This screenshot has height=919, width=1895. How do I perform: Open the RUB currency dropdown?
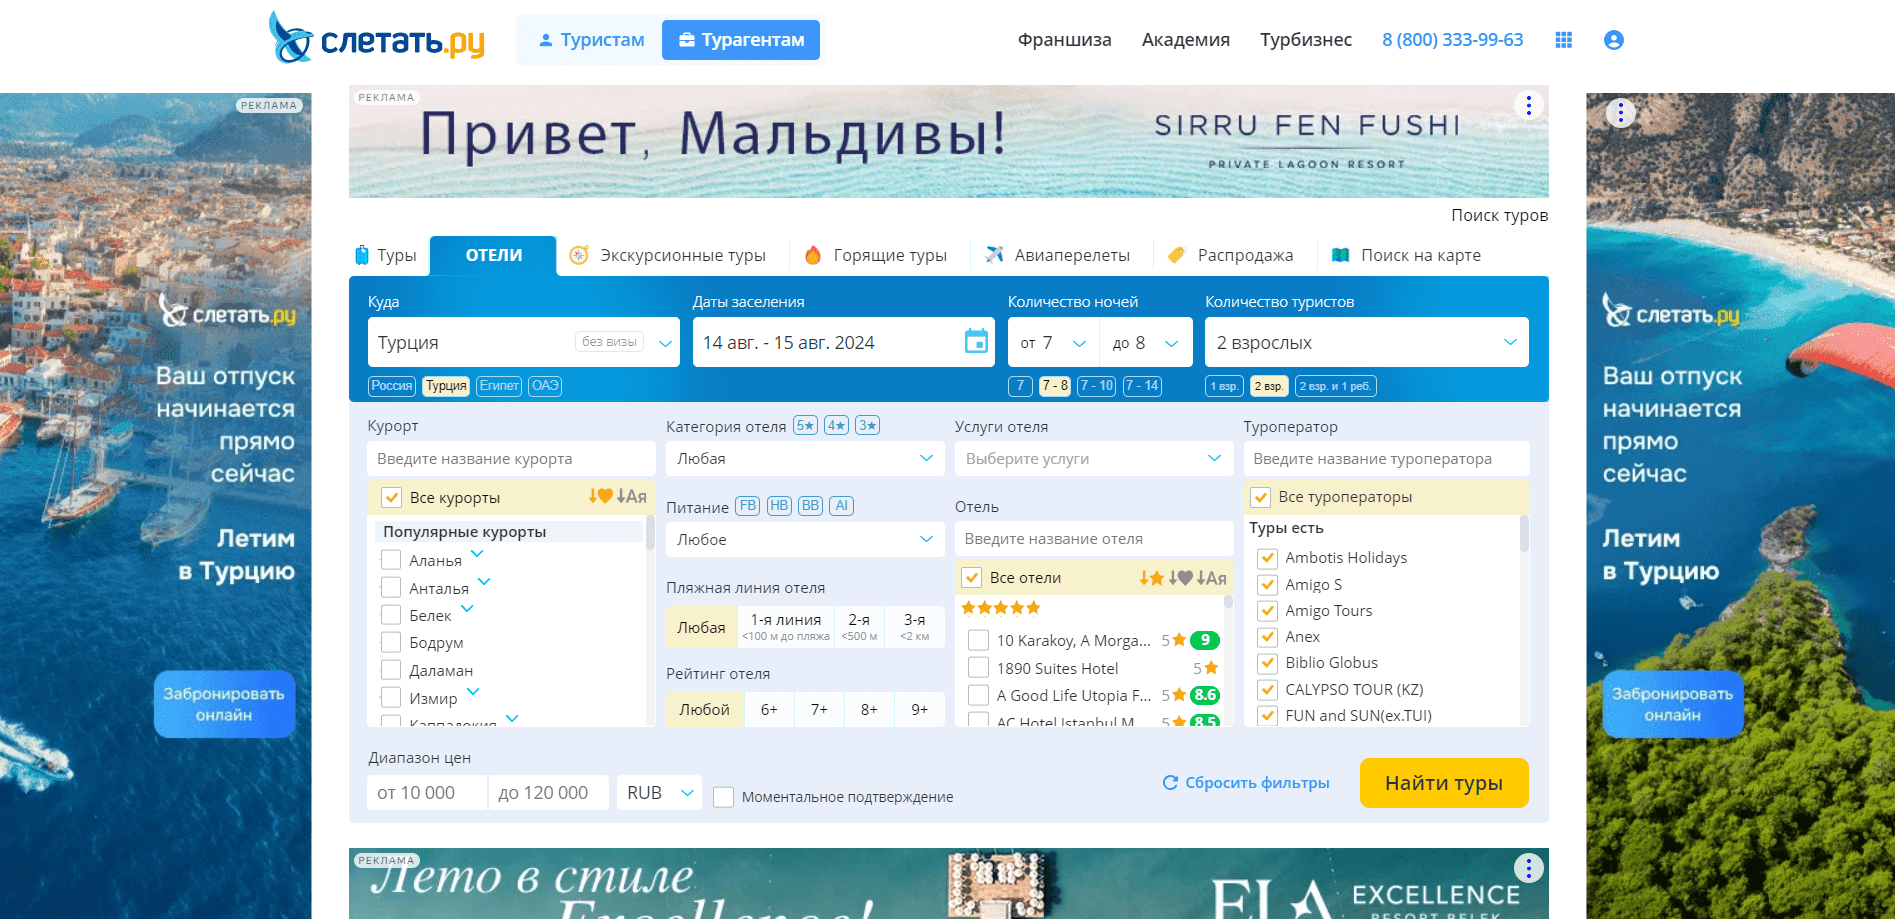(x=659, y=792)
